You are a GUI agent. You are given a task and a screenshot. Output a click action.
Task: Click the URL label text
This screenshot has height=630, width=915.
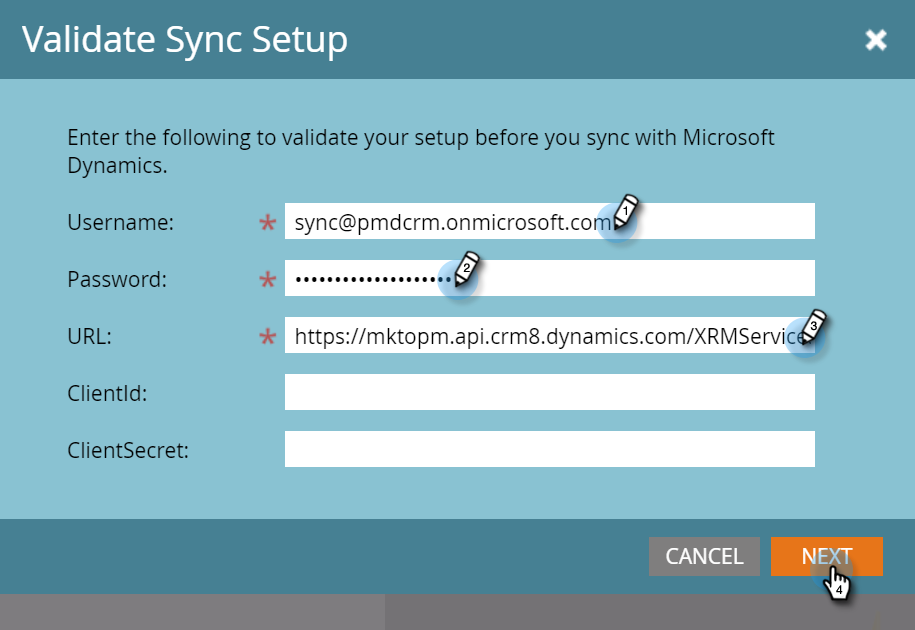(89, 337)
